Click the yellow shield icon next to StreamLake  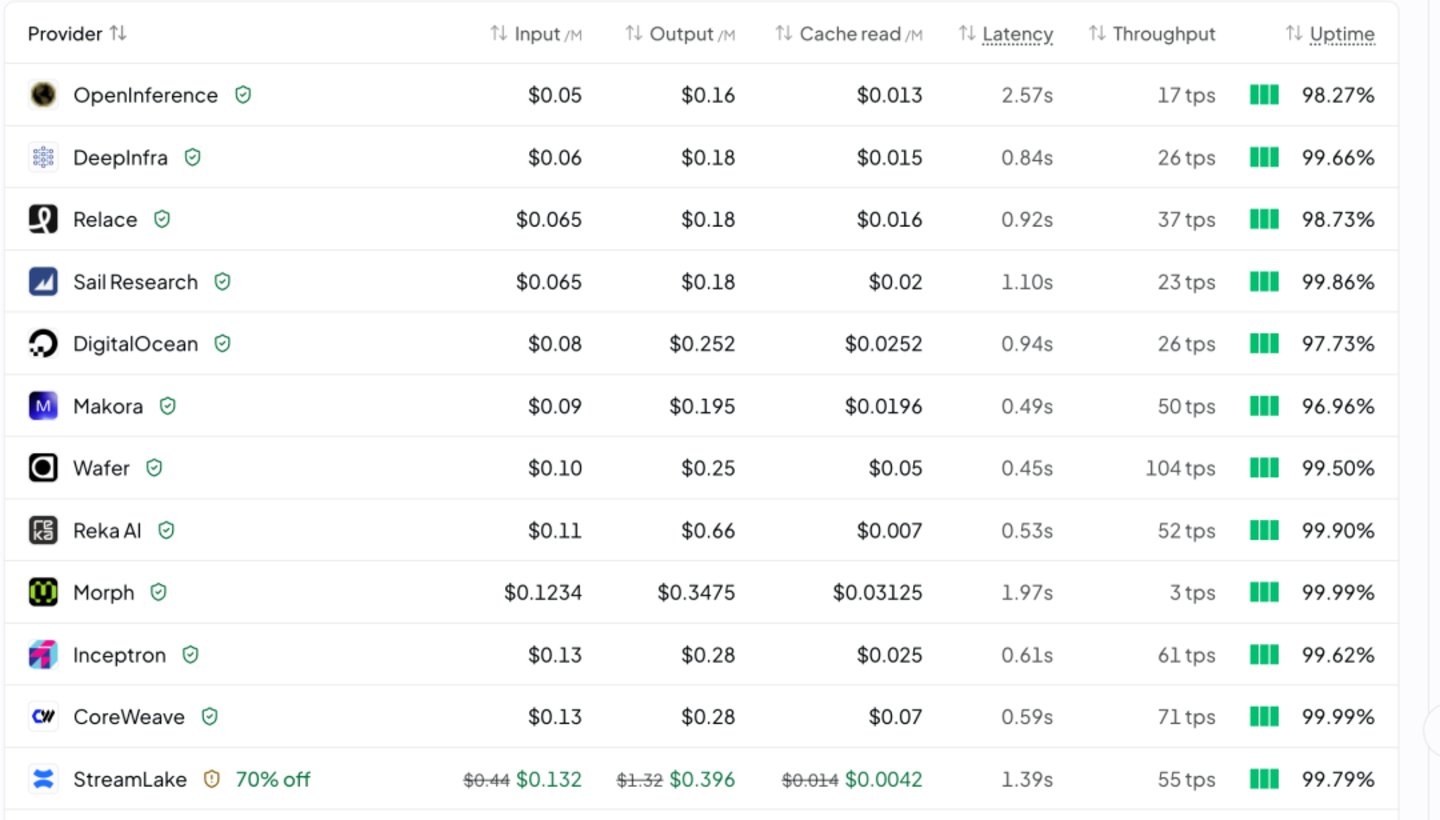tap(211, 779)
